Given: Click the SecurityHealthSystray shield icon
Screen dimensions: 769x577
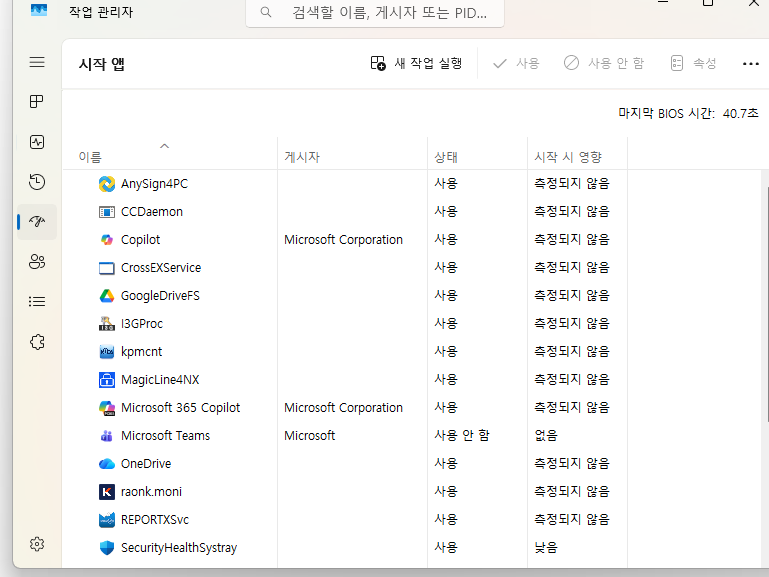Looking at the screenshot, I should tap(107, 548).
